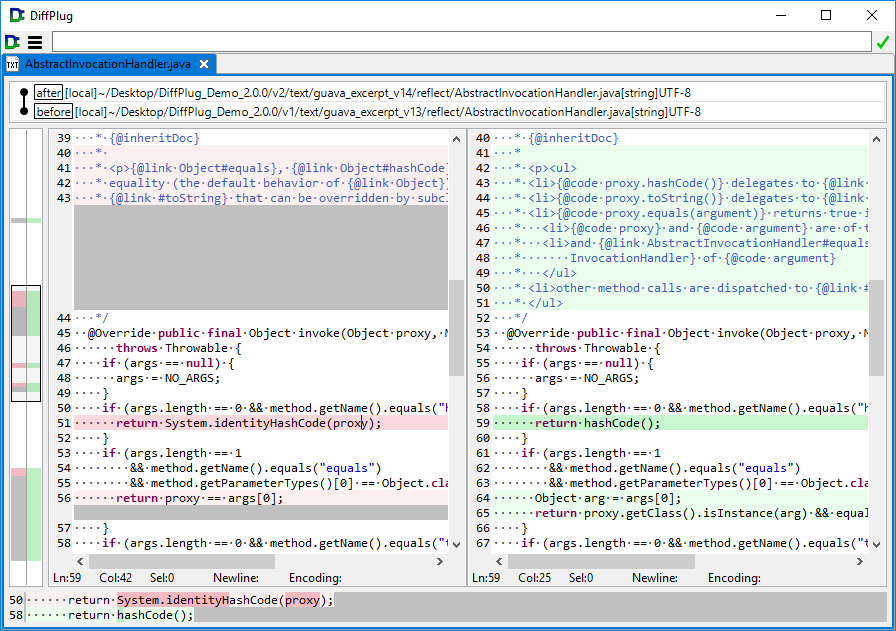The height and width of the screenshot is (631, 896).
Task: Click line 42 '<p><ul>' in right pane
Action: (552, 168)
